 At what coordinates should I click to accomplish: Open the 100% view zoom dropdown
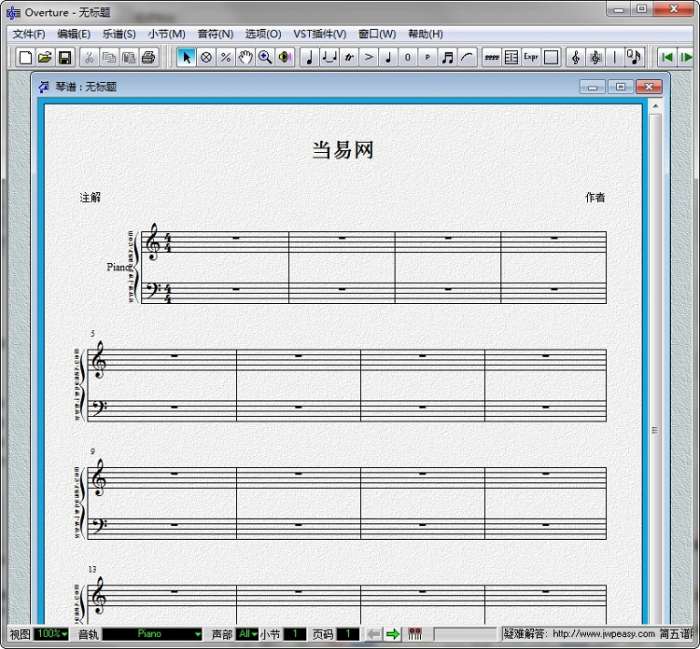tap(52, 634)
